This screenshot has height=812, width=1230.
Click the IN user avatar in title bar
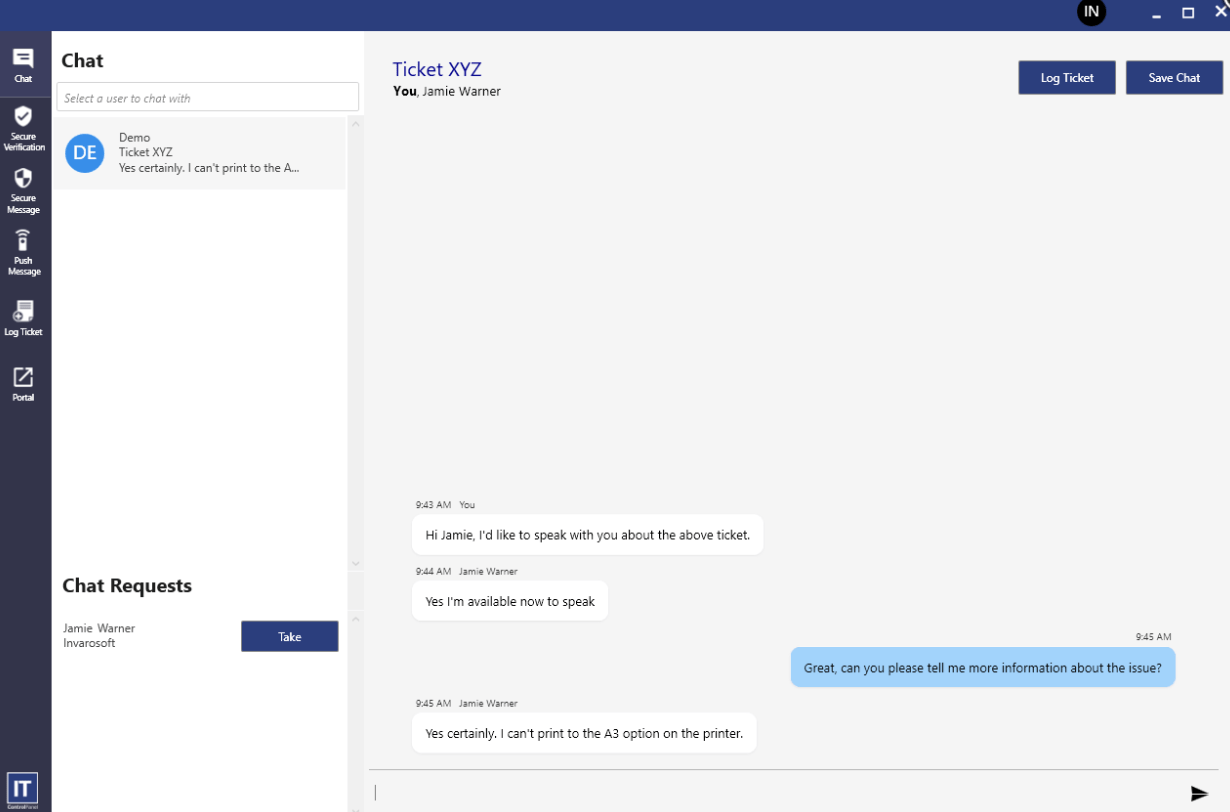[1091, 12]
